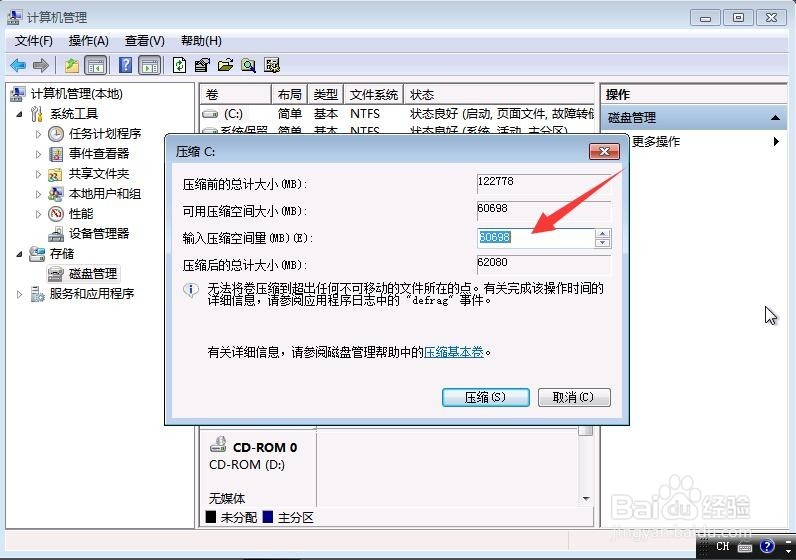
Task: Click the 磁盘管理 actions header
Action: pos(693,118)
